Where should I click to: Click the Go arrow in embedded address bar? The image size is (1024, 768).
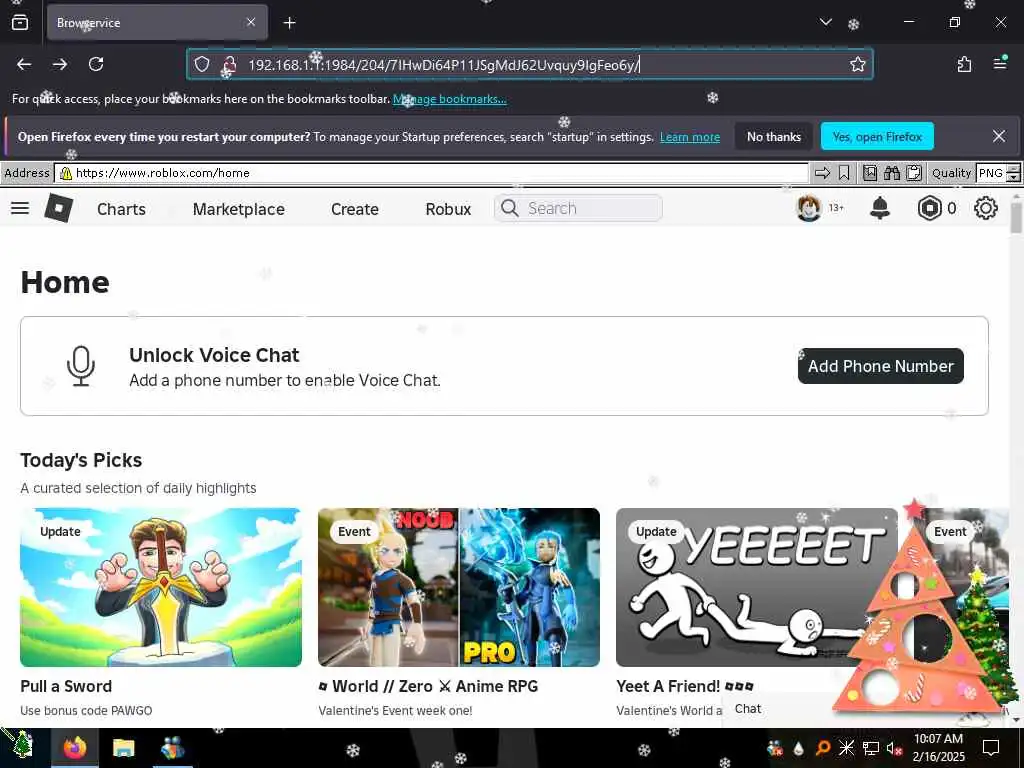pos(822,173)
